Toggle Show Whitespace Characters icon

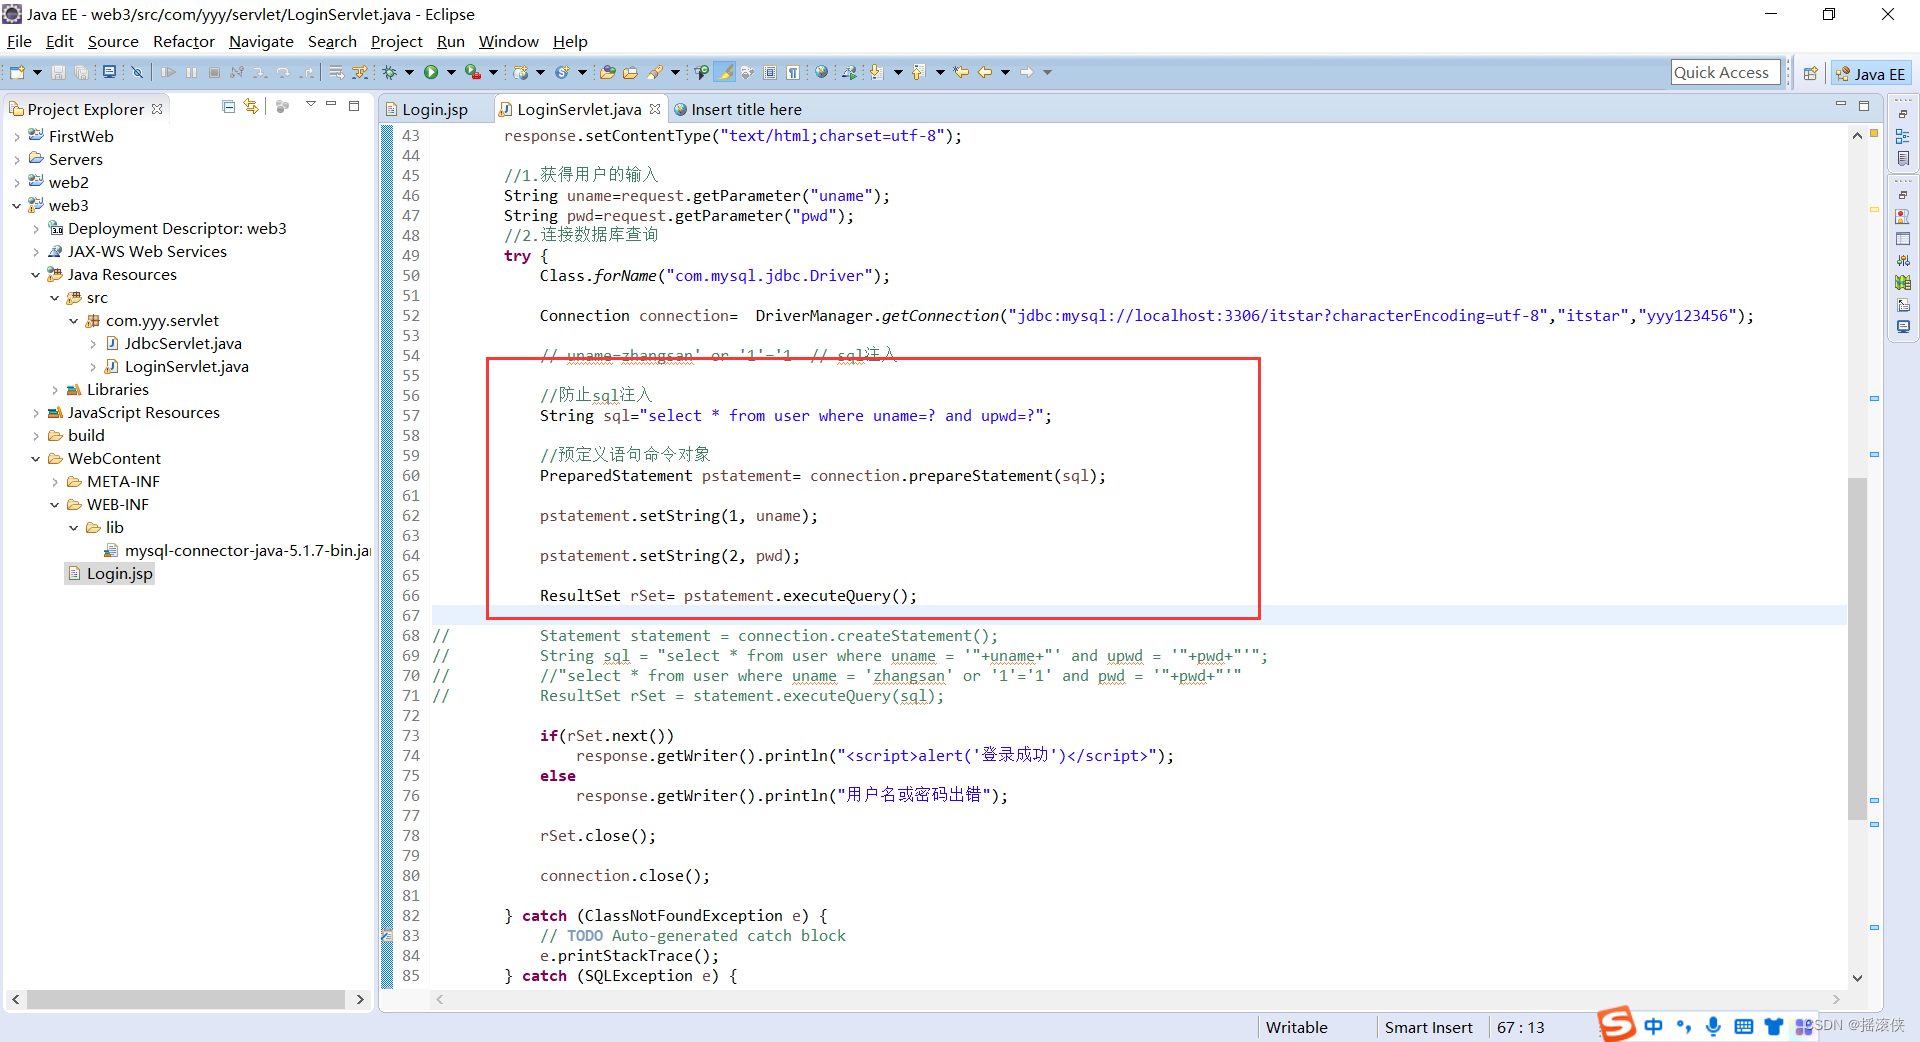(793, 72)
